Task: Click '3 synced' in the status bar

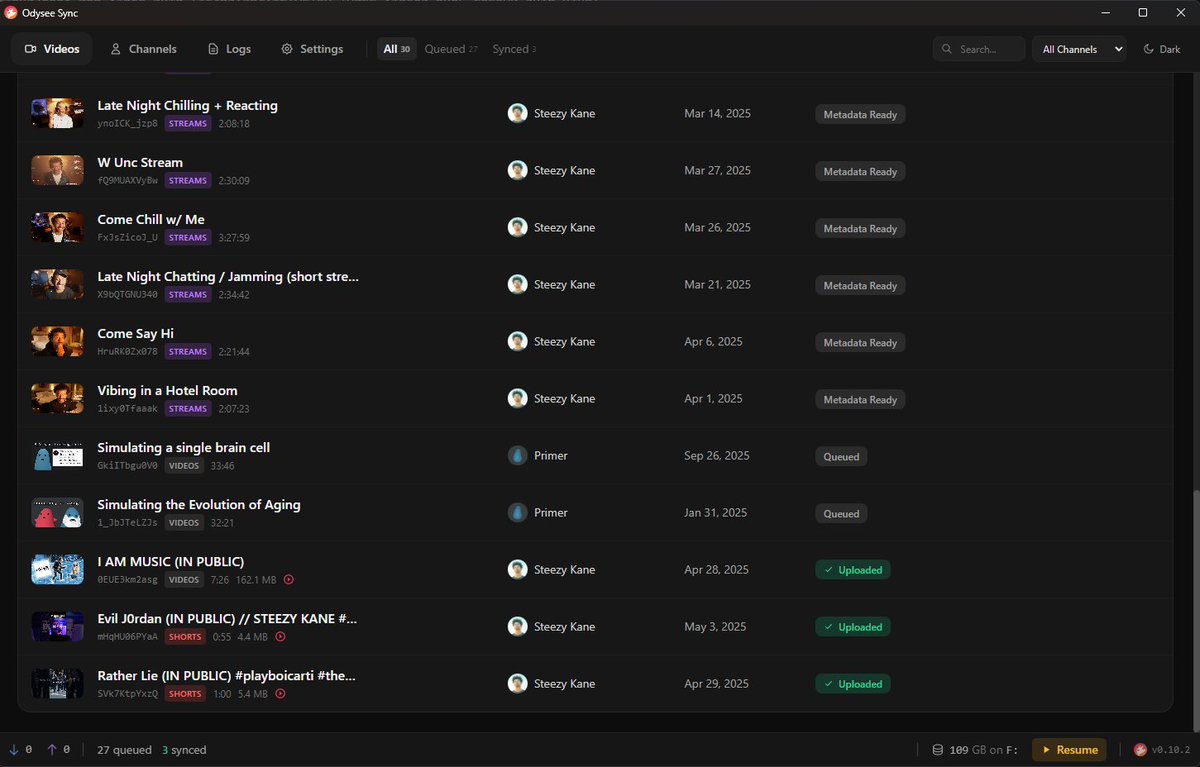Action: [x=184, y=750]
